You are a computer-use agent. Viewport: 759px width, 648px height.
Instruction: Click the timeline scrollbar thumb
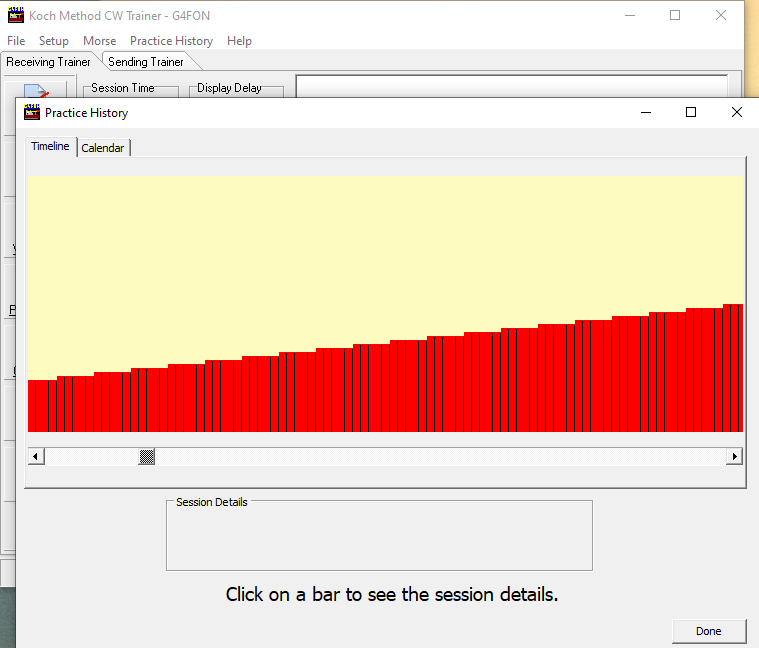[x=147, y=456]
